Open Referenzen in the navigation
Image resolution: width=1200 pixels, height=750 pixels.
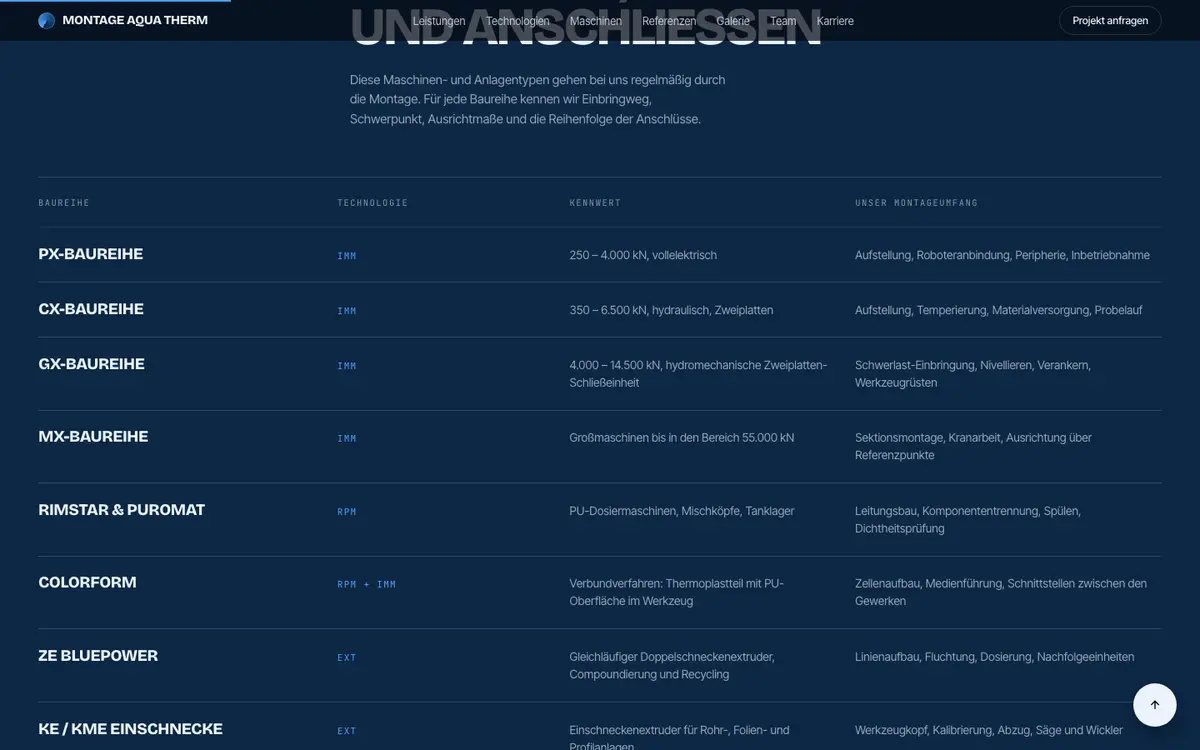[x=669, y=21]
